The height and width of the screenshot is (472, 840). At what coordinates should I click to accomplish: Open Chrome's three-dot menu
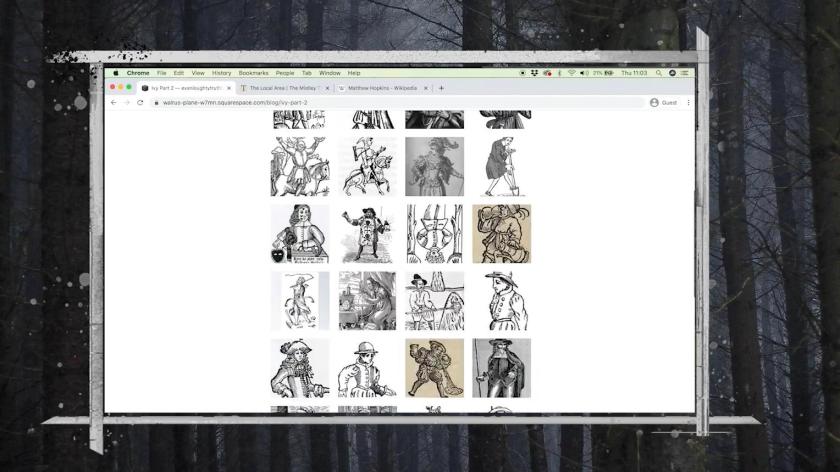688,102
